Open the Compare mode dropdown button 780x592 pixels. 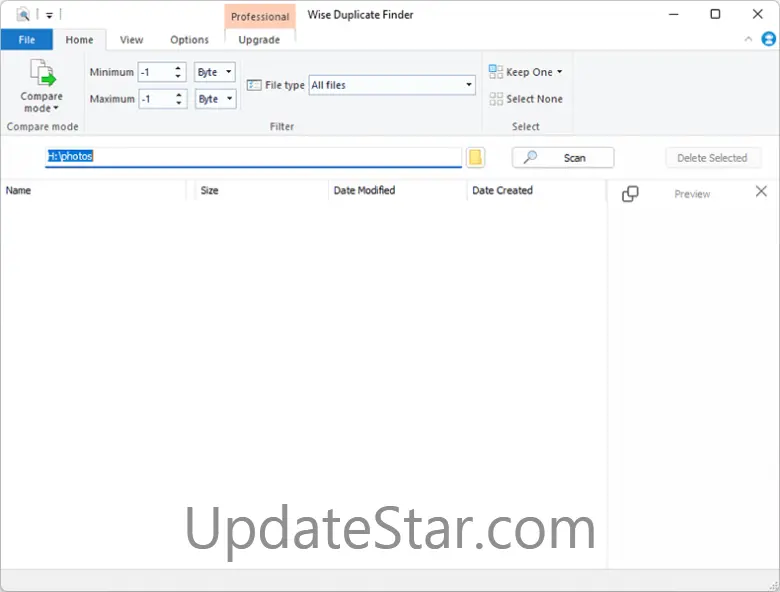[x=42, y=86]
